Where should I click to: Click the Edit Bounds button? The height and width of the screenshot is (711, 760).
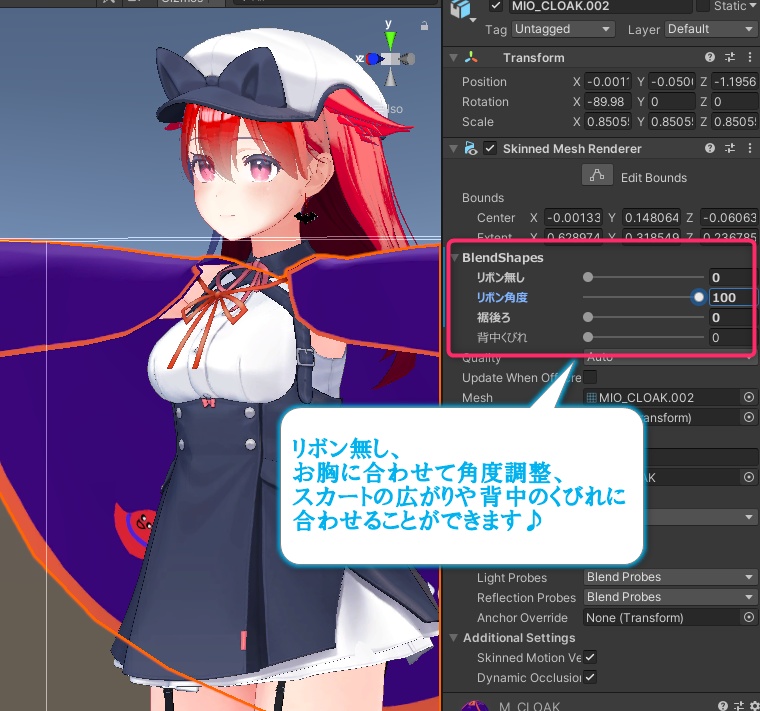point(597,175)
